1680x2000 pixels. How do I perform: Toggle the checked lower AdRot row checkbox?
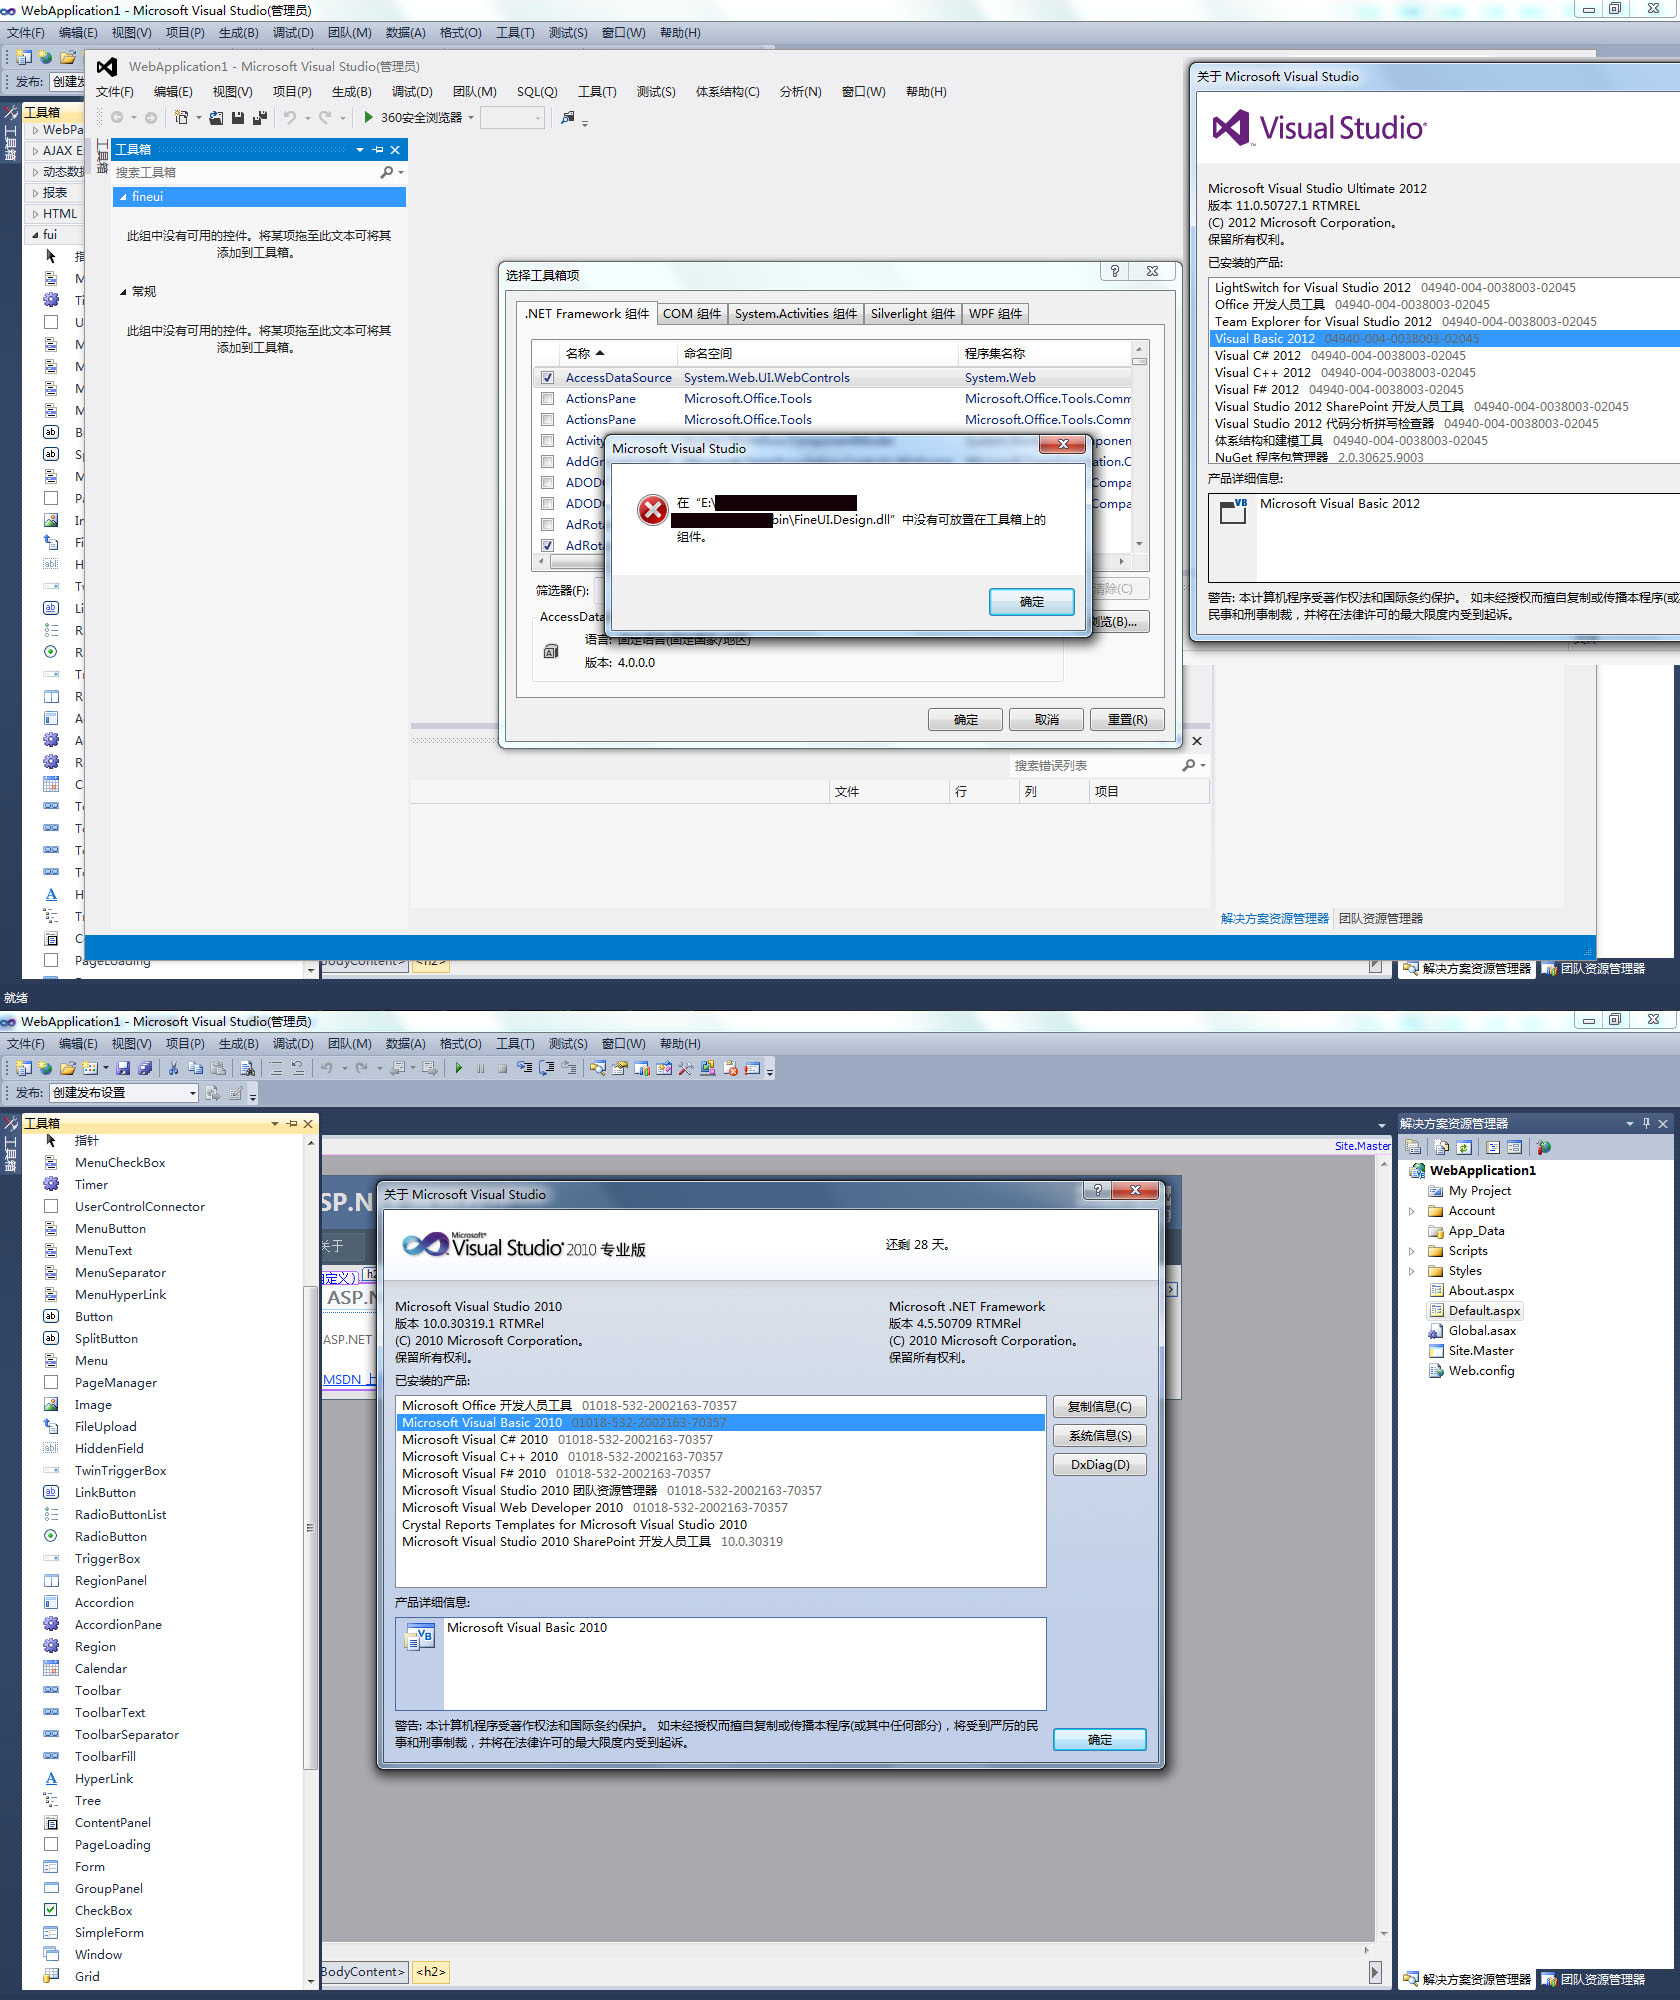pyautogui.click(x=547, y=546)
